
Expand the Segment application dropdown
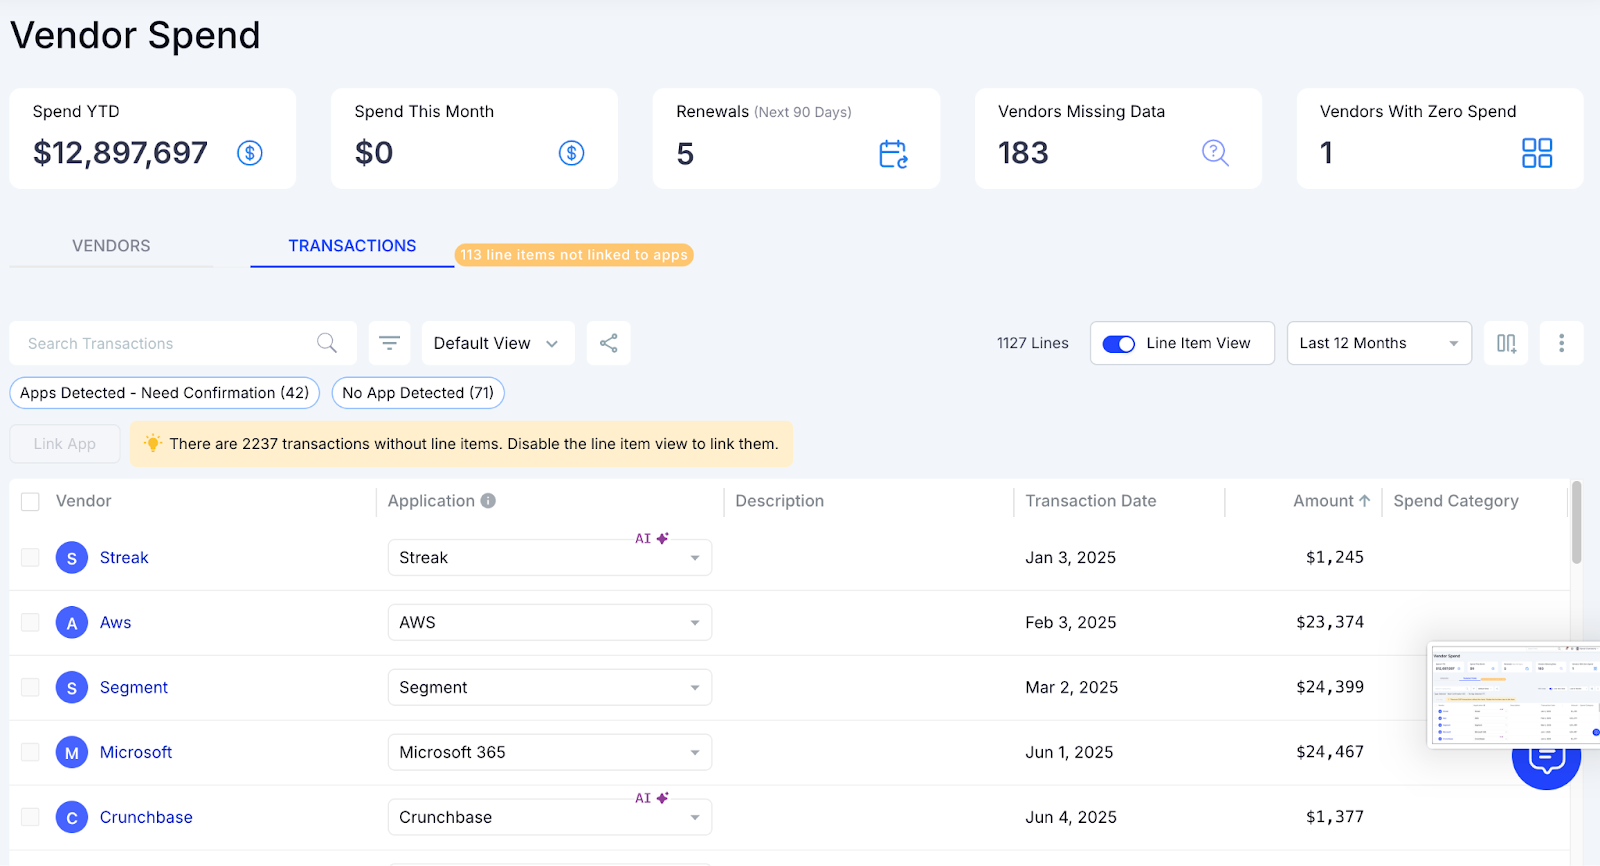click(x=550, y=688)
